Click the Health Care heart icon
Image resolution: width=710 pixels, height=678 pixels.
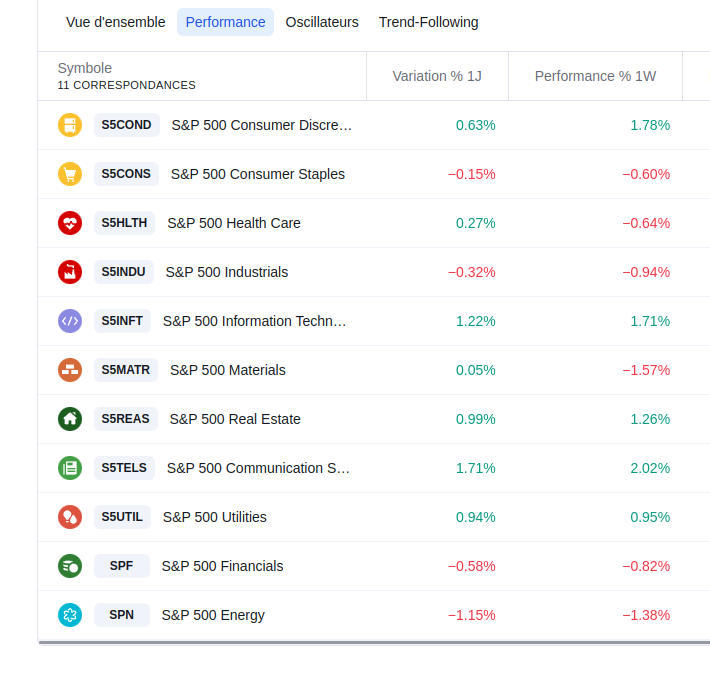[x=69, y=223]
